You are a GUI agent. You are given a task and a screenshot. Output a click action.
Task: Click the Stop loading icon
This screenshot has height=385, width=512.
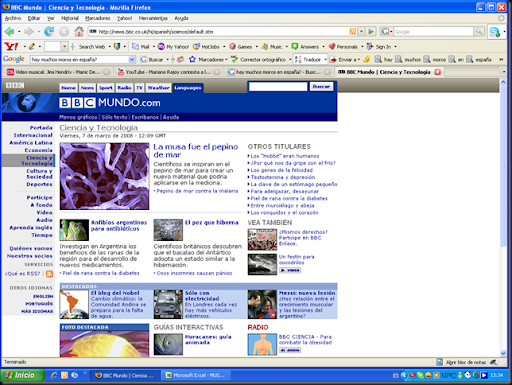(x=64, y=32)
